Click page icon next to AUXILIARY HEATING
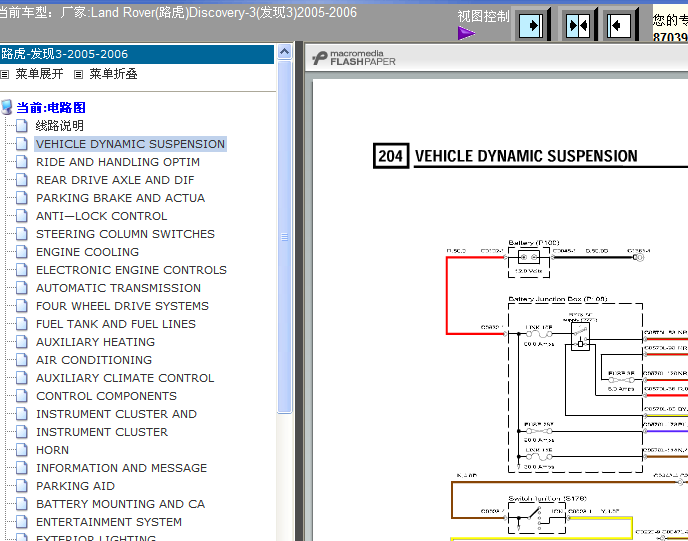The width and height of the screenshot is (688, 541). pyautogui.click(x=22, y=342)
